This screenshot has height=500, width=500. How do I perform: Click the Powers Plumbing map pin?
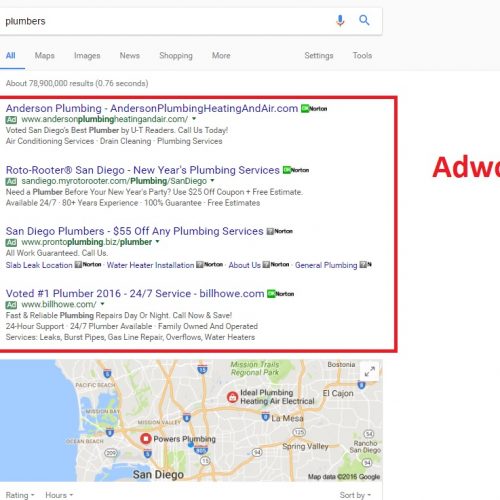[x=146, y=438]
